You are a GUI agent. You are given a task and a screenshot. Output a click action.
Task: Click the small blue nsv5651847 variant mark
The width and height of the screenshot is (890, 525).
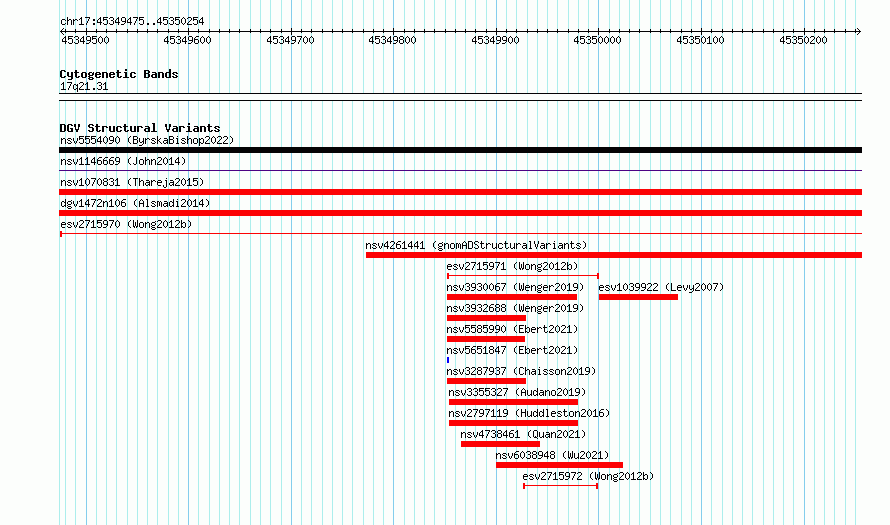(448, 360)
